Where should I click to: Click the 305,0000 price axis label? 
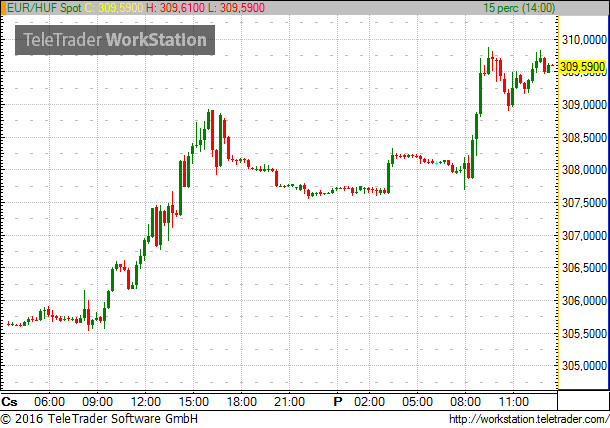[584, 366]
